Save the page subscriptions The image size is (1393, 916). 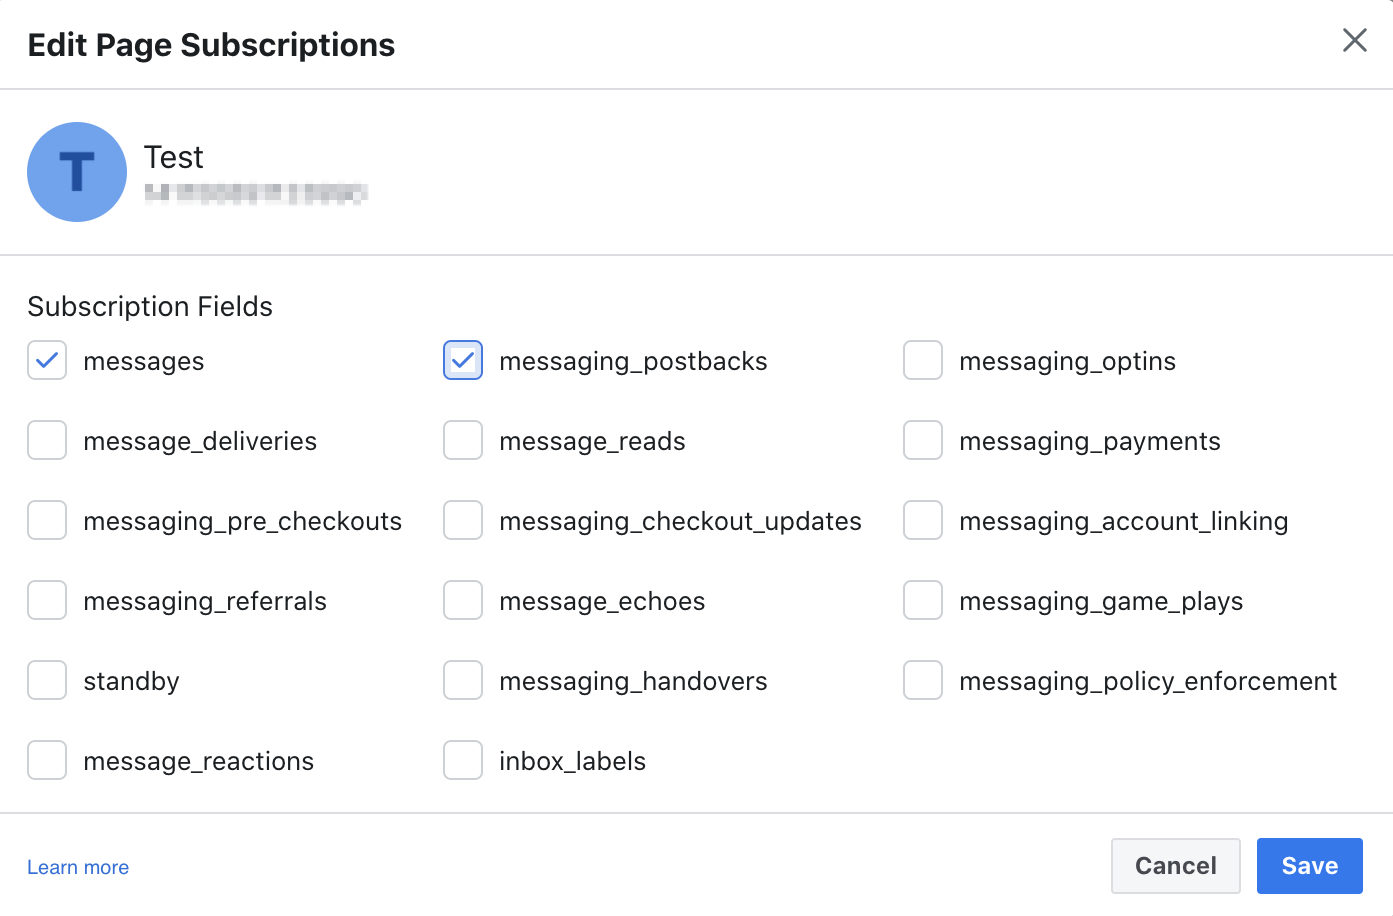pyautogui.click(x=1309, y=866)
